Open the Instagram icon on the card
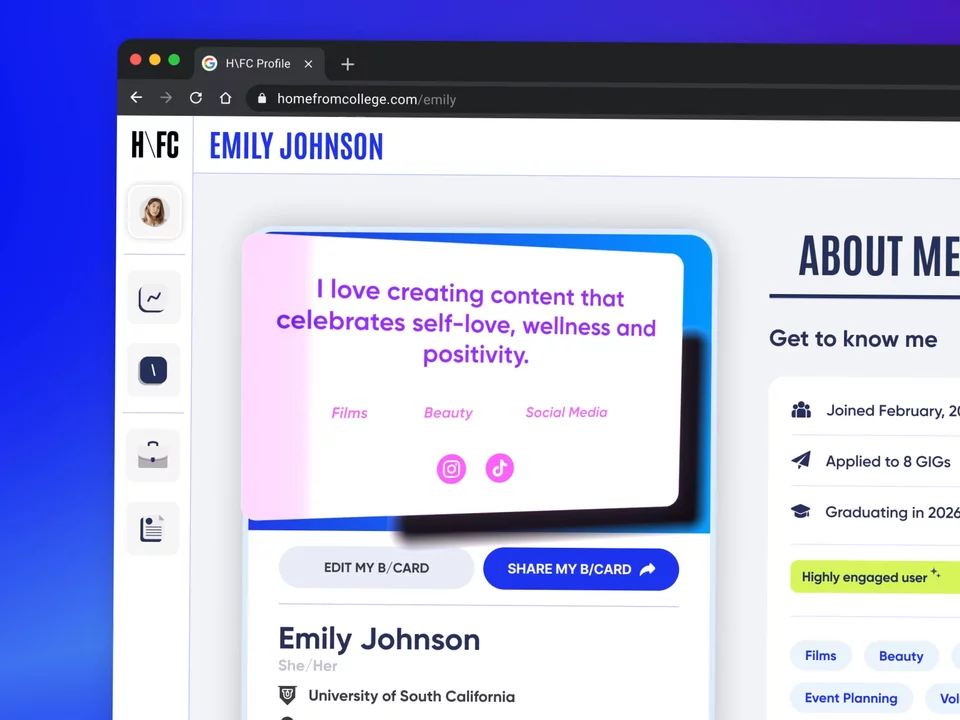This screenshot has width=960, height=720. tap(451, 469)
